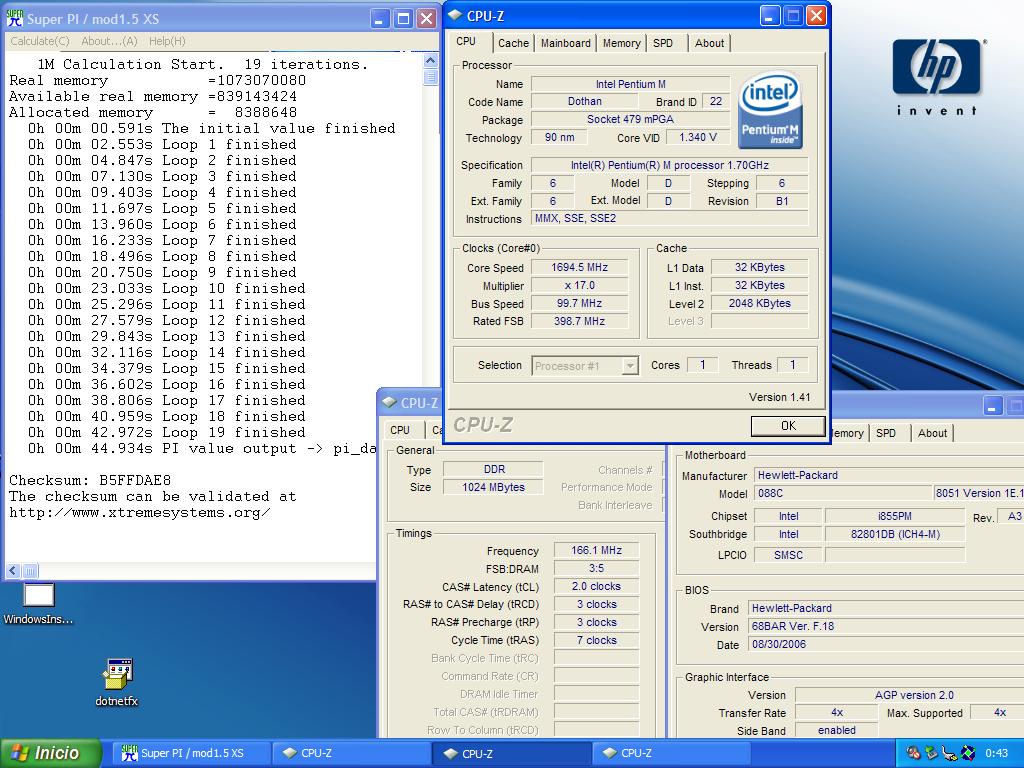Viewport: 1024px width, 768px height.
Task: Click the Inicio start button
Action: click(x=51, y=753)
